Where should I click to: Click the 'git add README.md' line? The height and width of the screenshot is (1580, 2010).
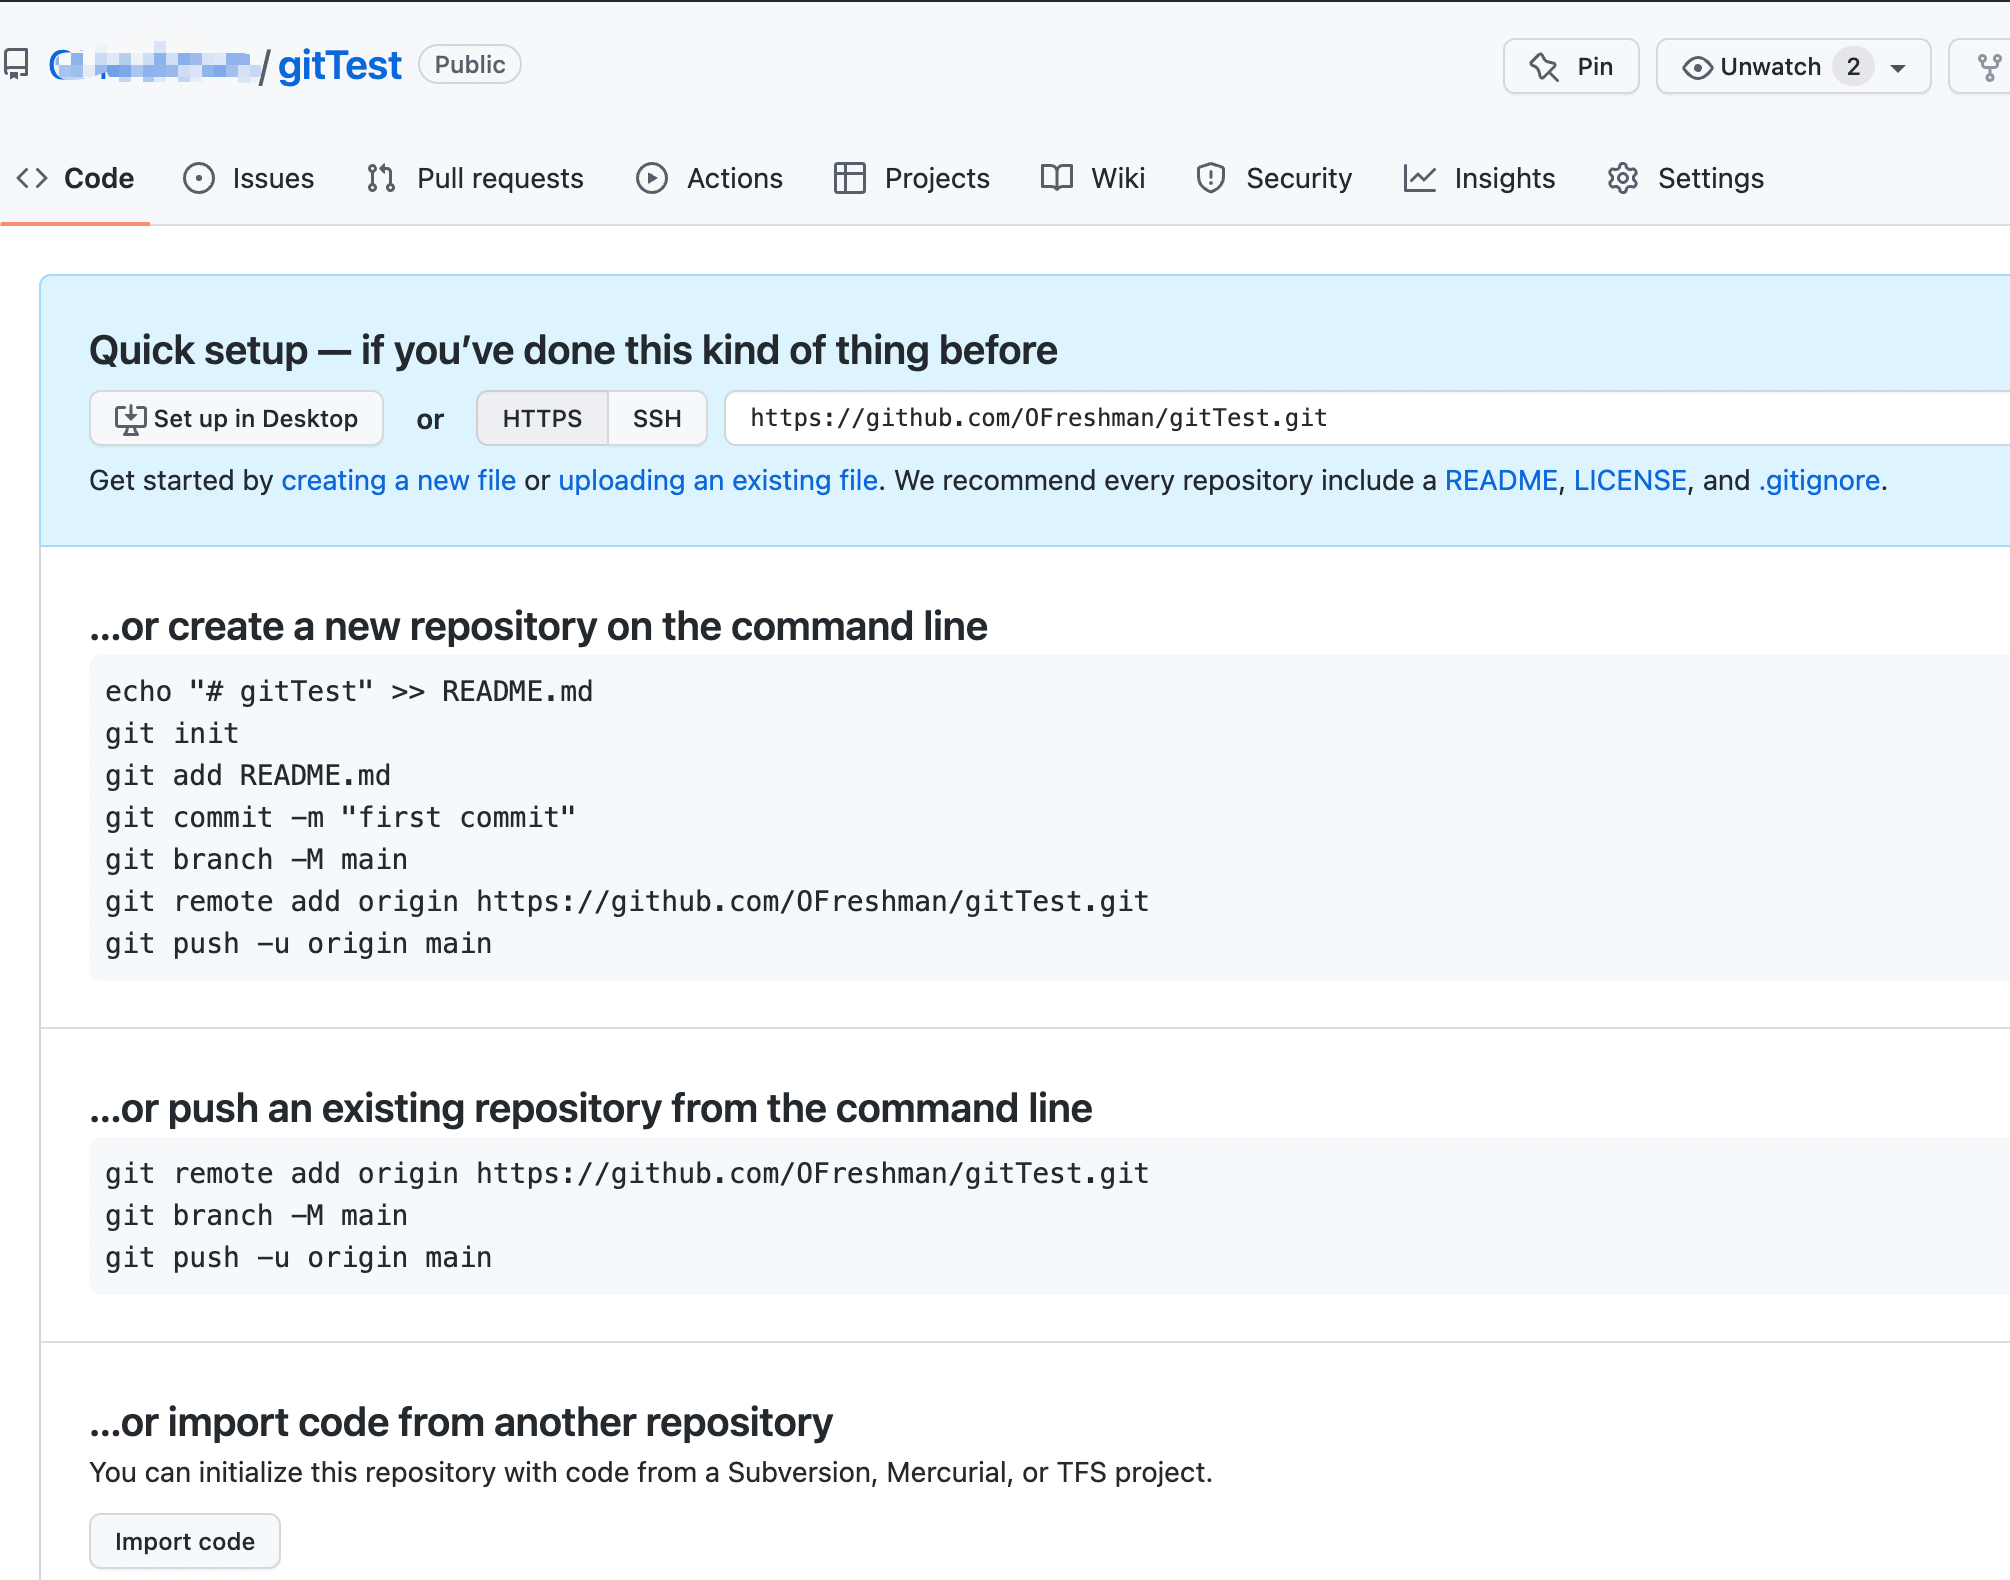coord(248,775)
